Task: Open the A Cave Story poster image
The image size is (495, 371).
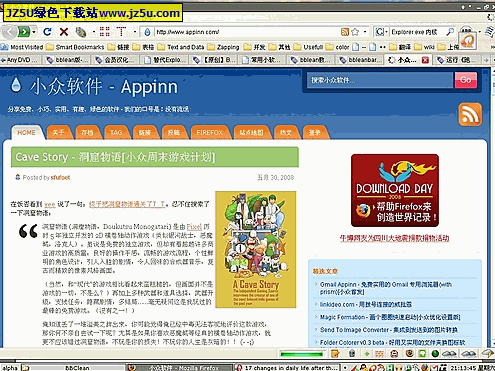Action: point(256,249)
